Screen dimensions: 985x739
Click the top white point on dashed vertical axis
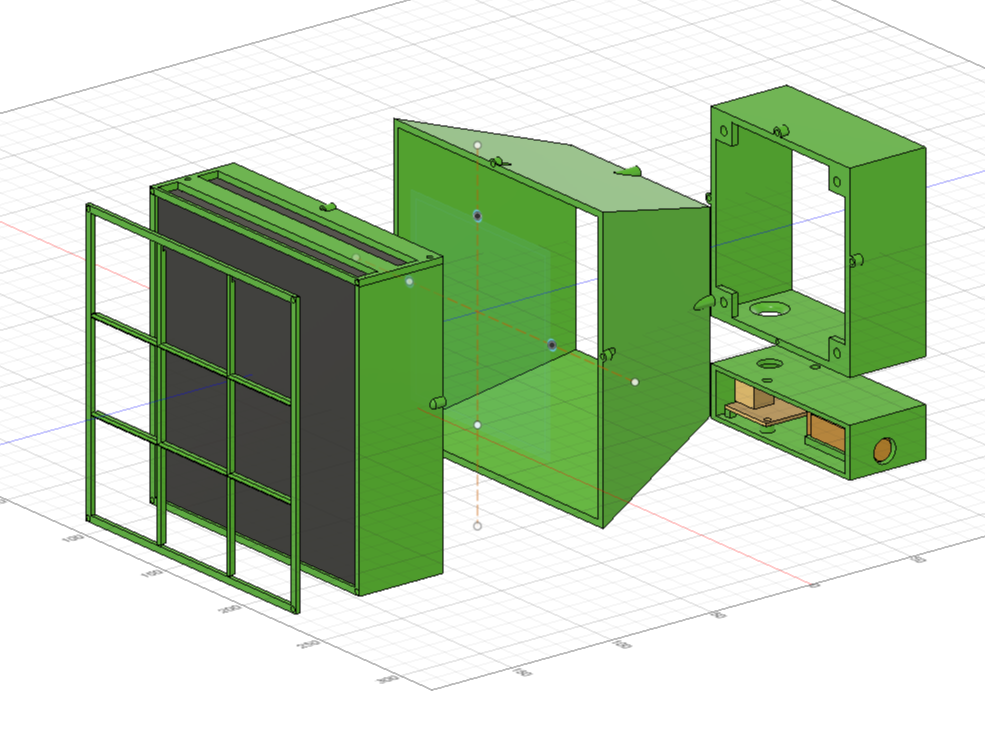[x=477, y=145]
